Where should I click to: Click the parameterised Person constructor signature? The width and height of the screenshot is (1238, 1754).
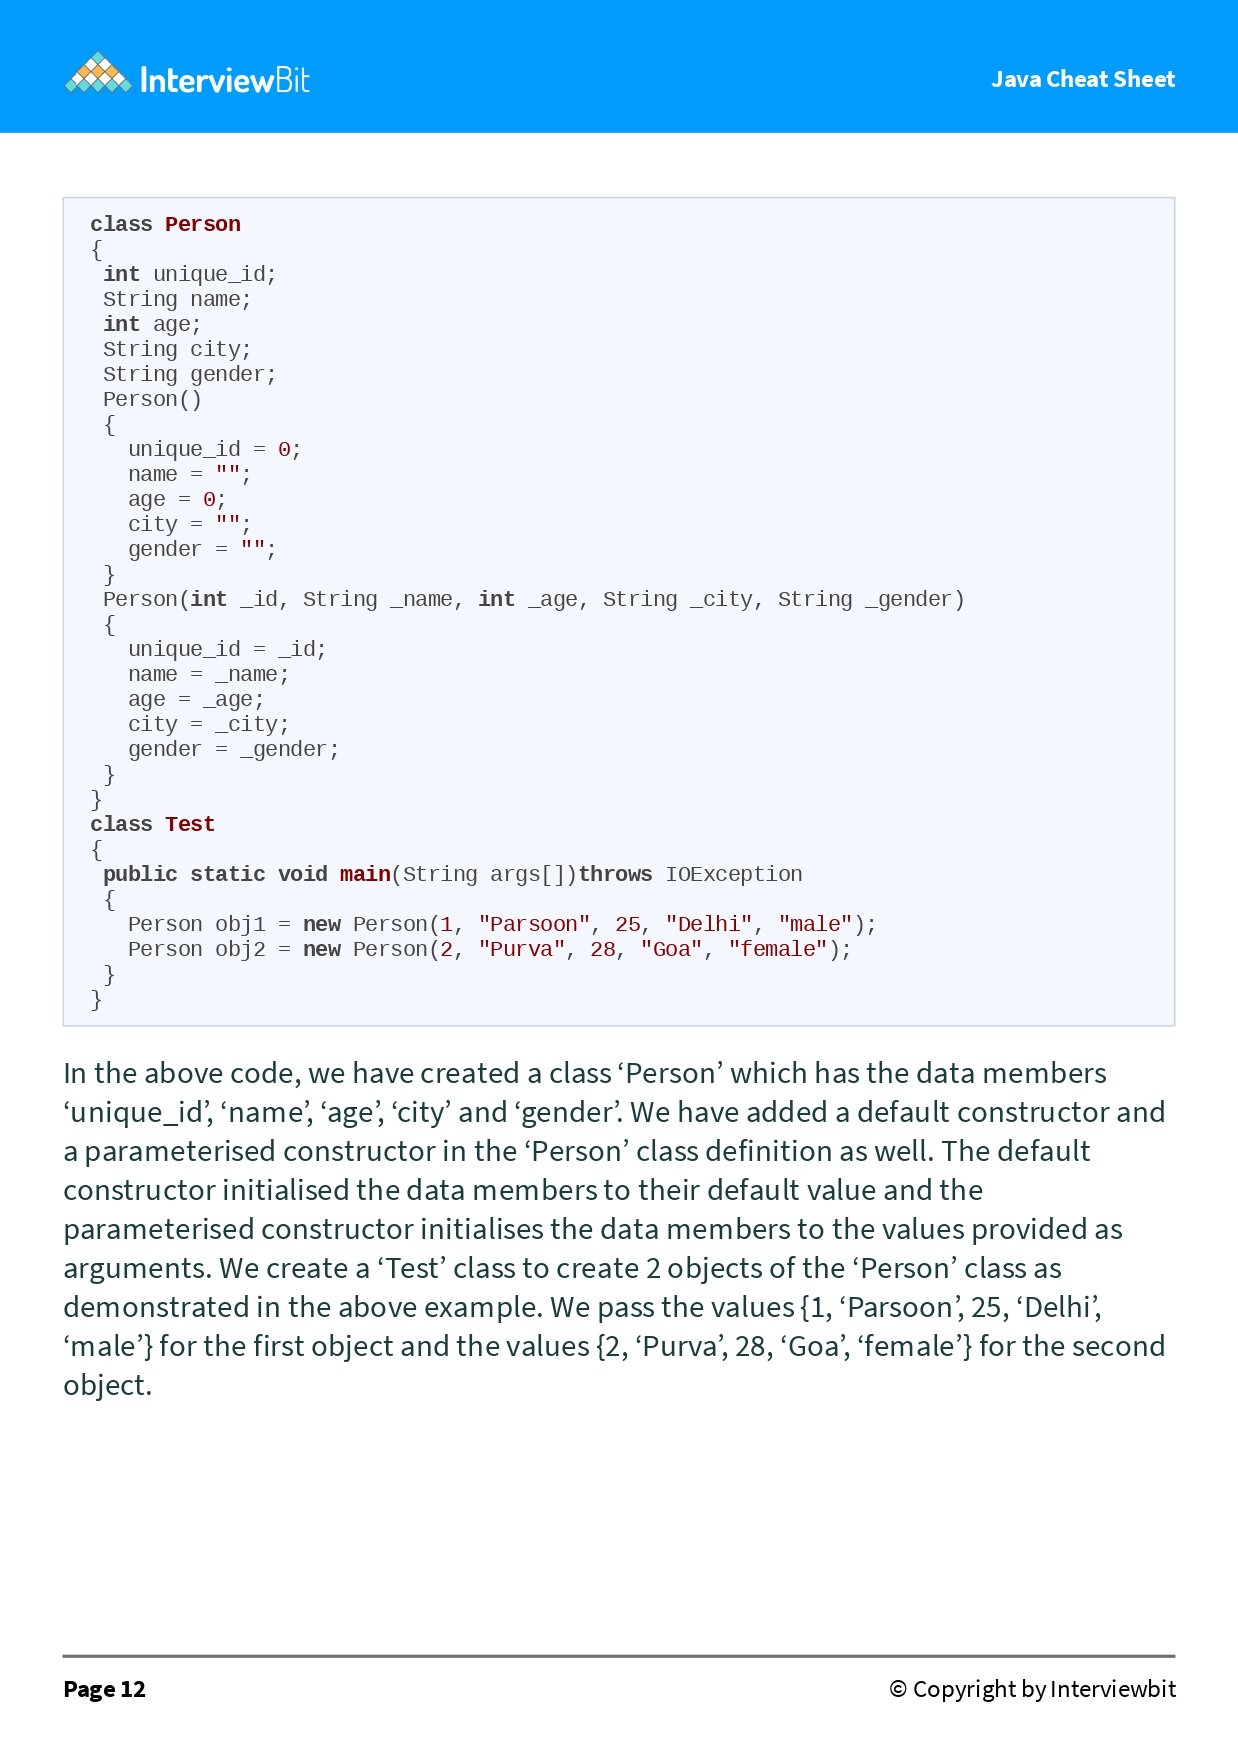[x=534, y=599]
